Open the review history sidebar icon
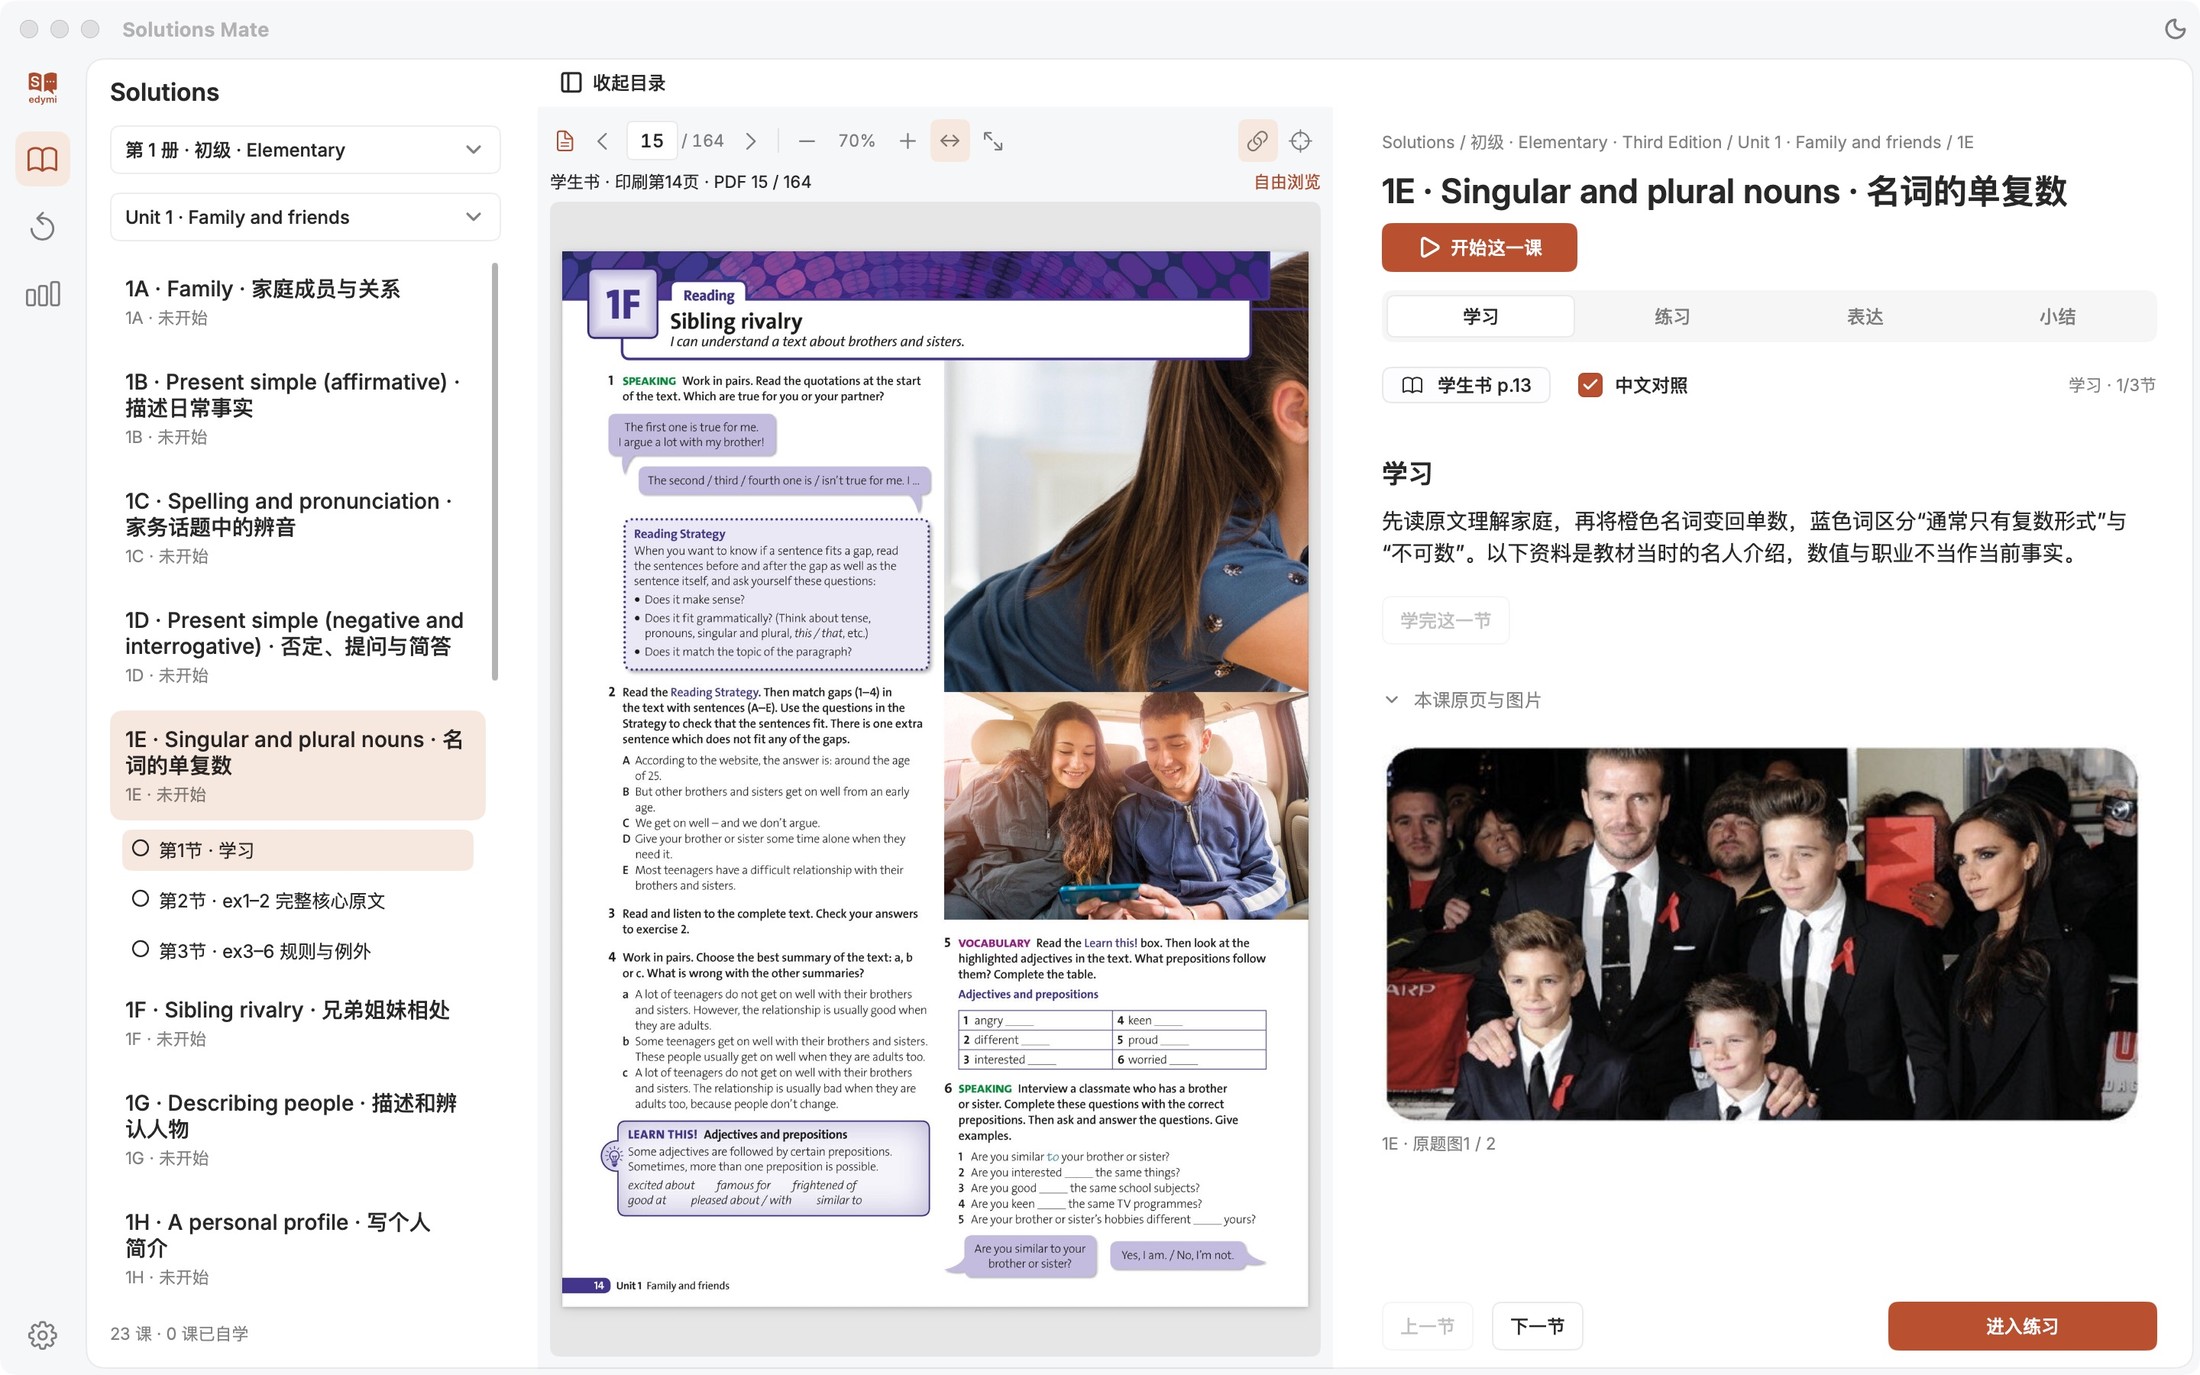2200x1375 pixels. tap(42, 227)
